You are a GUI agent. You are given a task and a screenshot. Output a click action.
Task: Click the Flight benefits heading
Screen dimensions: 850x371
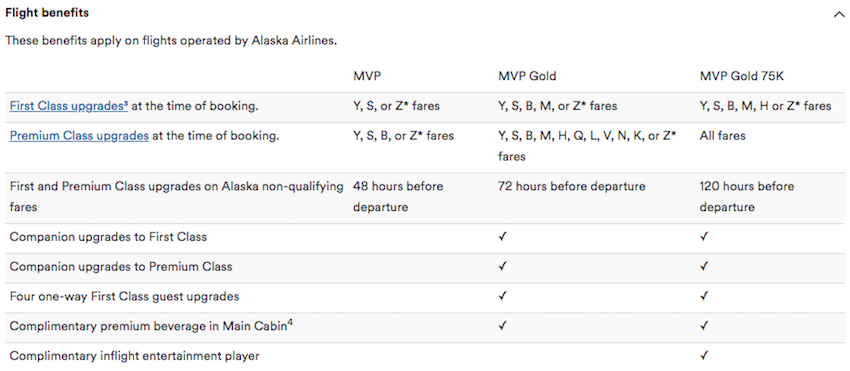point(47,13)
